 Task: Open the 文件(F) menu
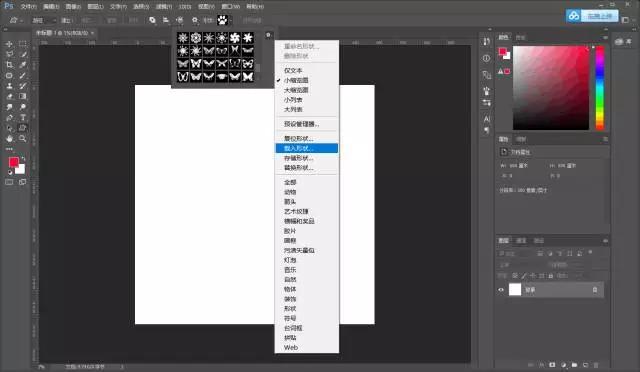[29, 7]
